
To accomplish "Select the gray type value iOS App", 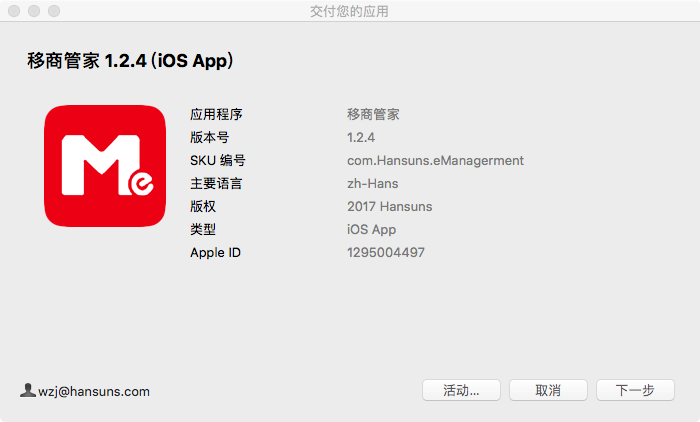I will coord(371,230).
